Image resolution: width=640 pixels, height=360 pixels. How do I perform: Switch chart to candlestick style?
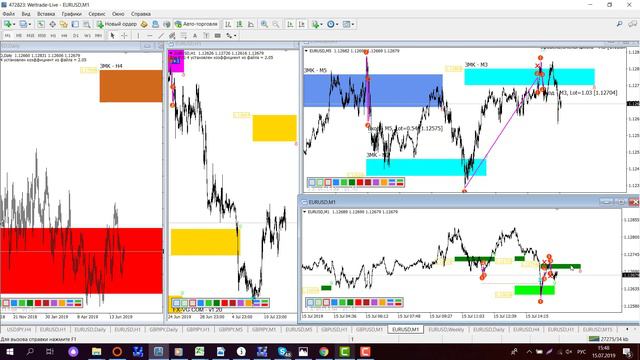click(240, 24)
